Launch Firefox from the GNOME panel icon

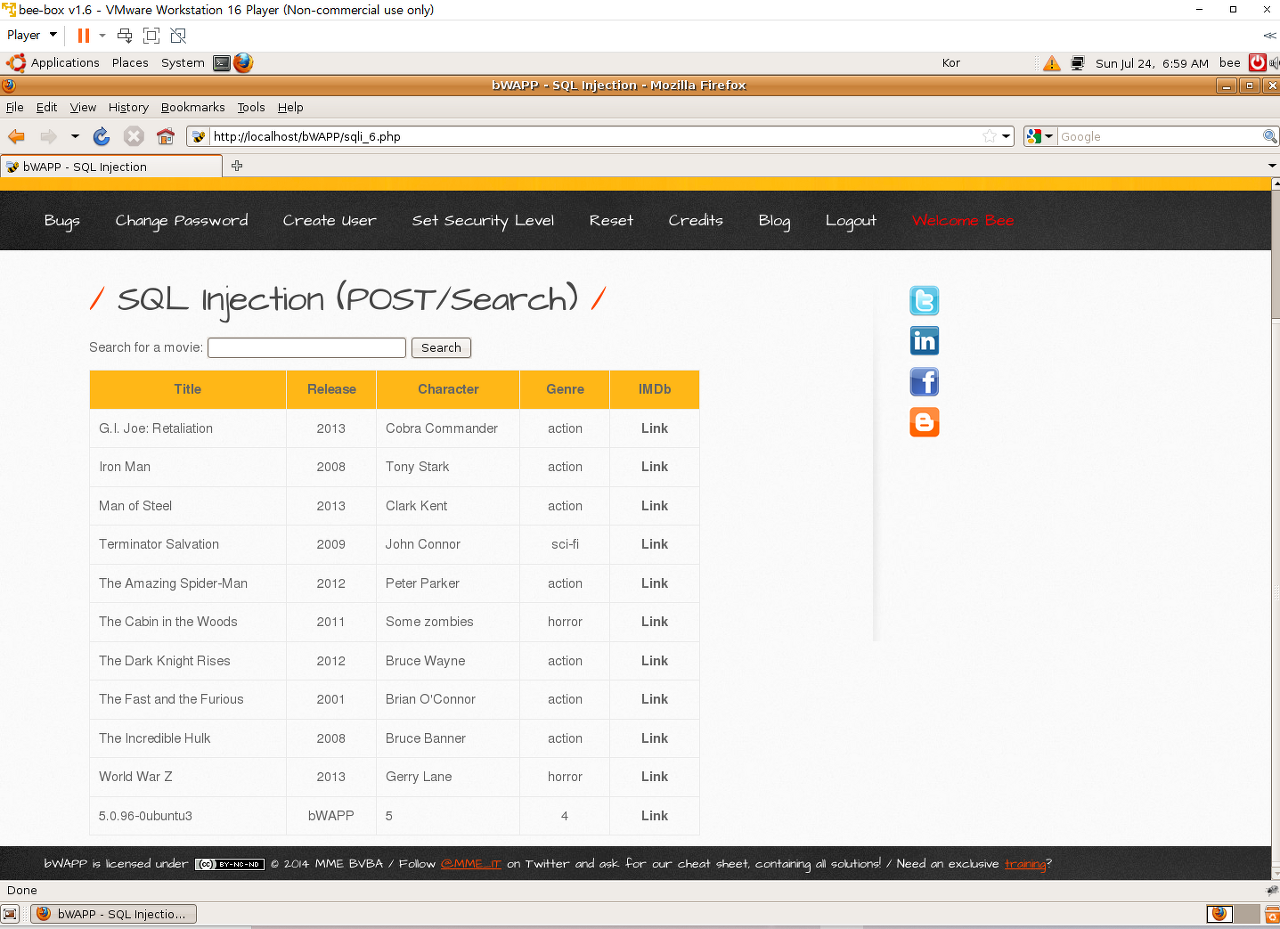point(244,63)
